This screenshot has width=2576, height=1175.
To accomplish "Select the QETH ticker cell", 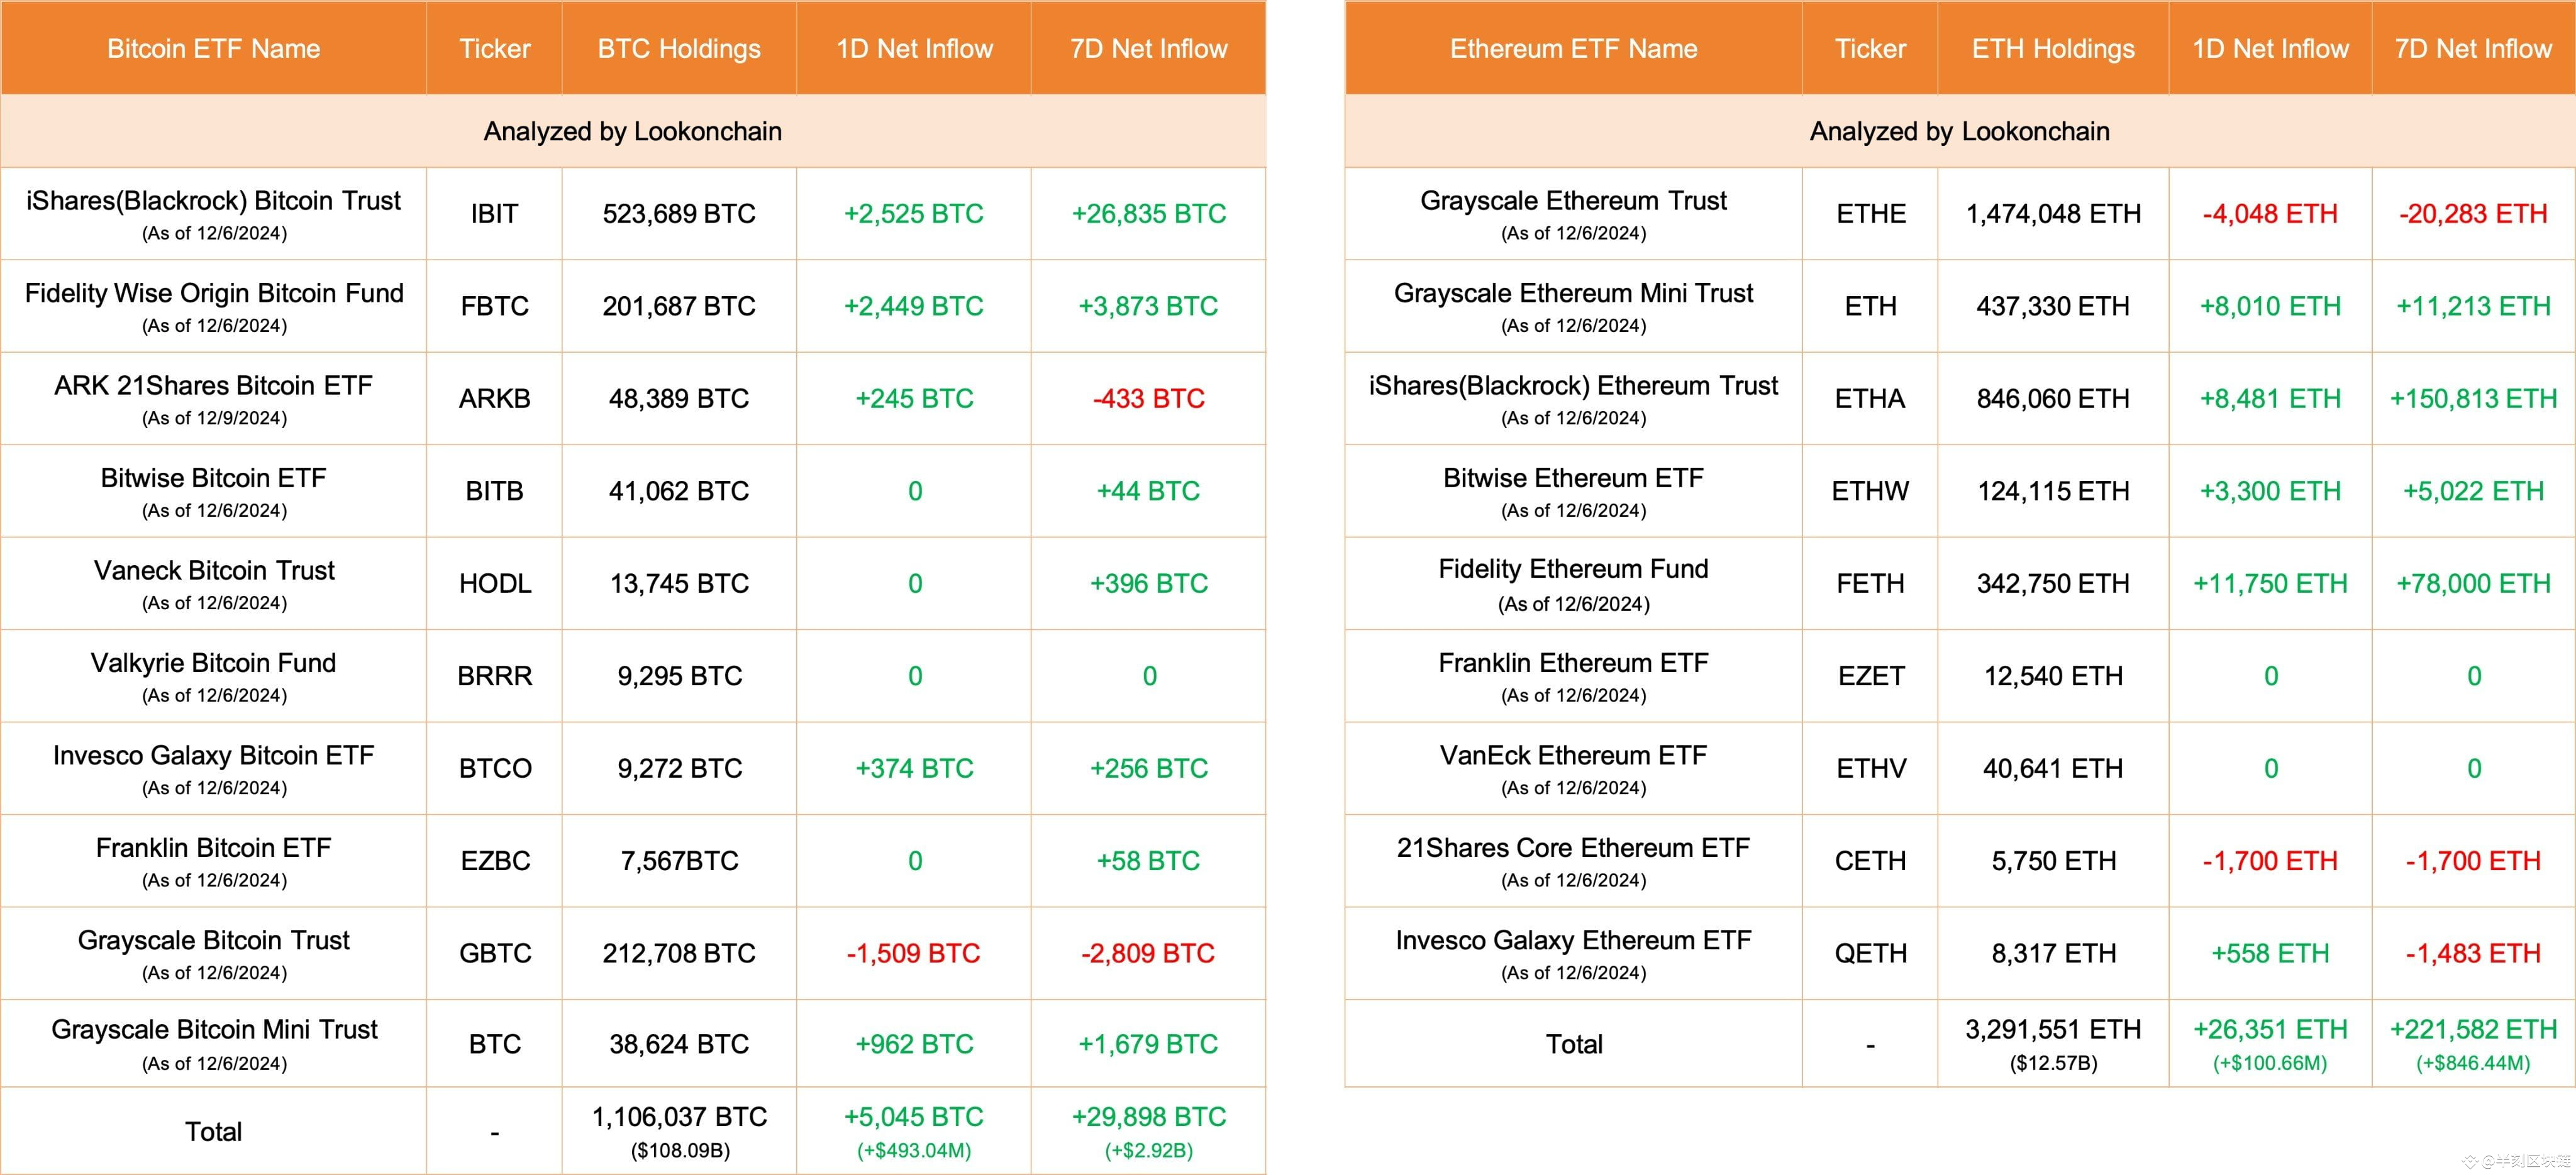I will 1870,953.
